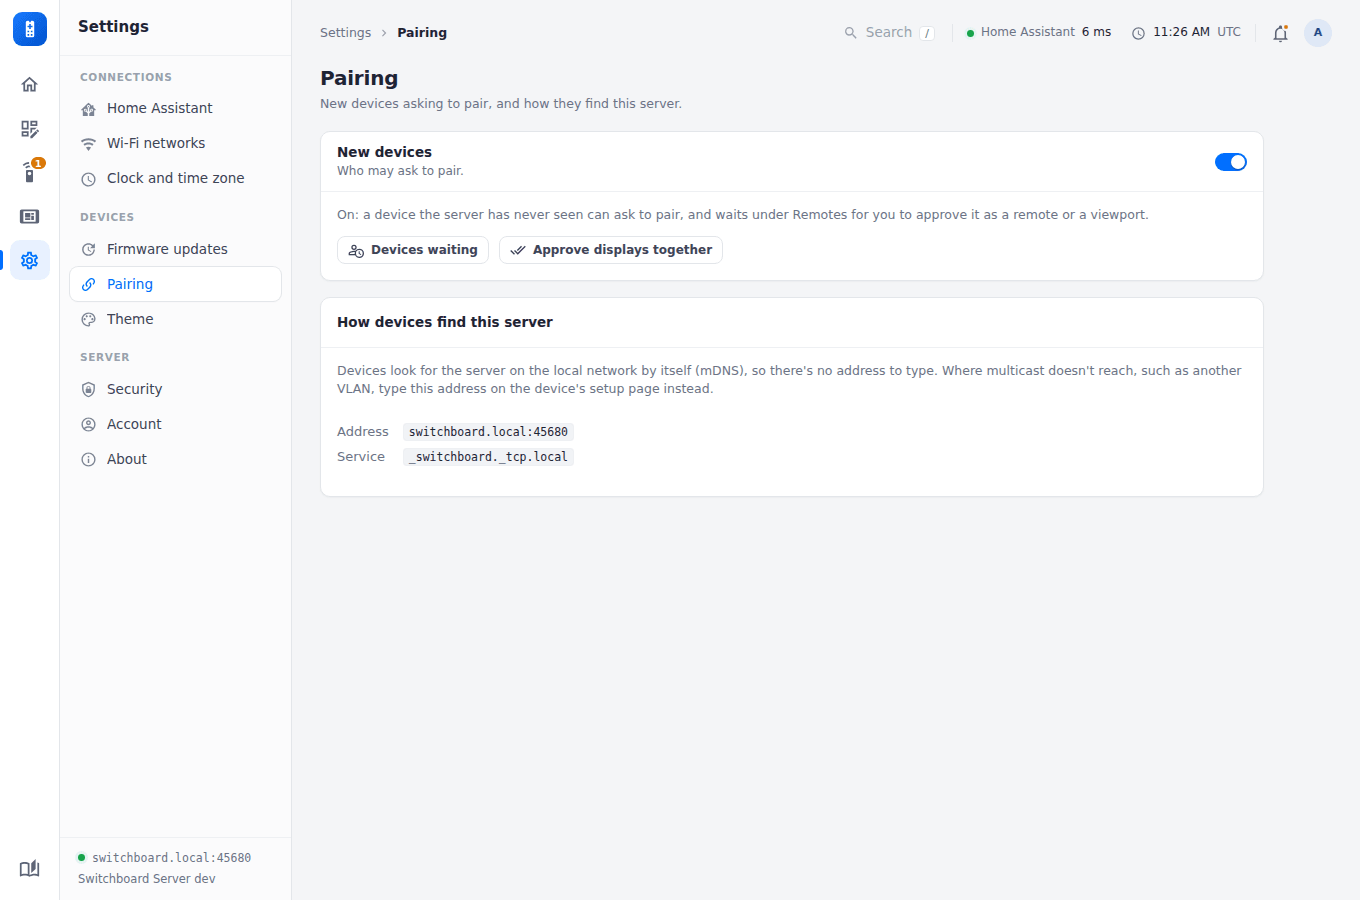Open Account settings
1360x900 pixels.
[x=175, y=424]
